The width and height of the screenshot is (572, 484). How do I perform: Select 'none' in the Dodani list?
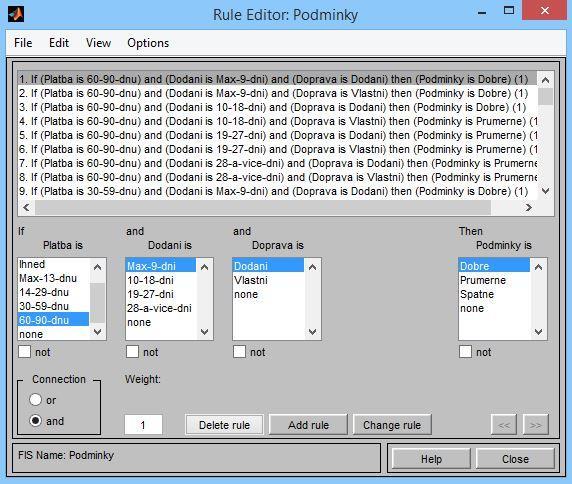tap(161, 322)
